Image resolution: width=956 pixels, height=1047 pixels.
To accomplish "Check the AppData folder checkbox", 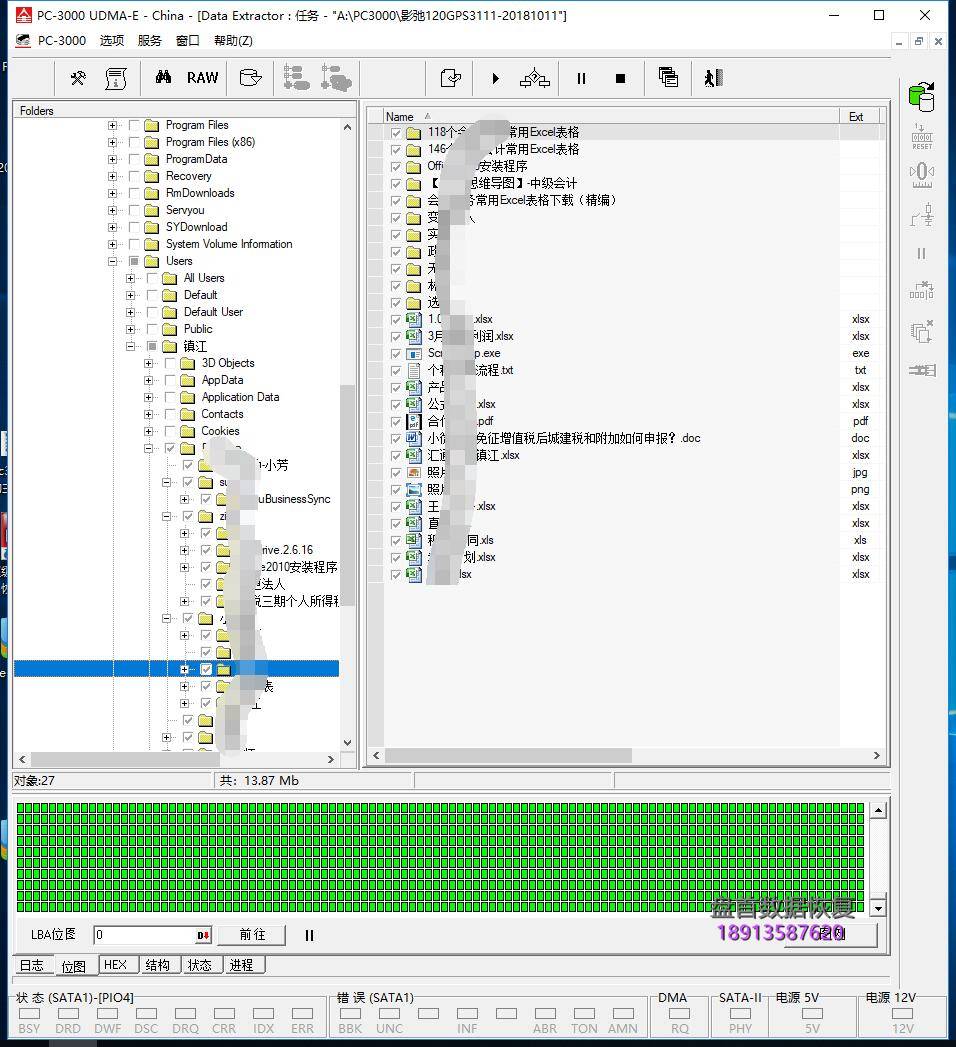I will click(x=170, y=380).
